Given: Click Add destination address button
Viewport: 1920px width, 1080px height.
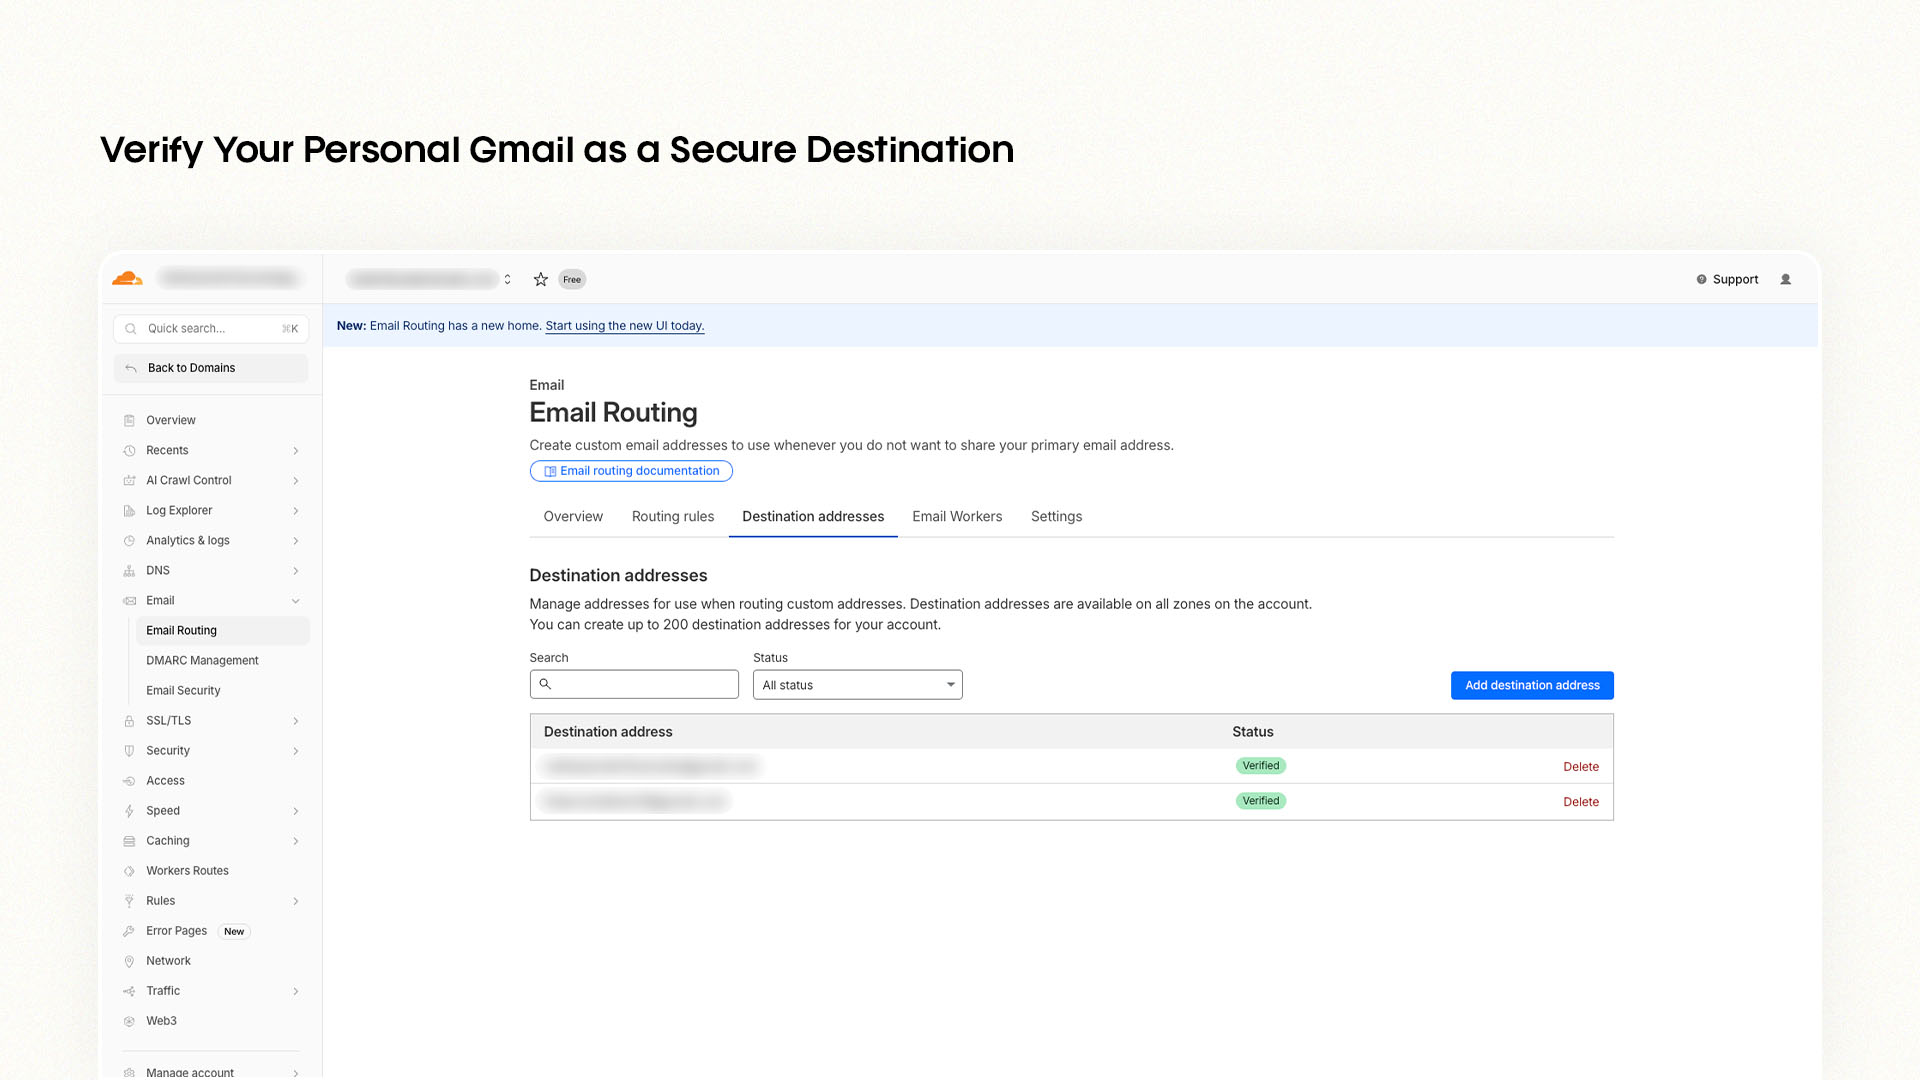Looking at the screenshot, I should [1531, 685].
